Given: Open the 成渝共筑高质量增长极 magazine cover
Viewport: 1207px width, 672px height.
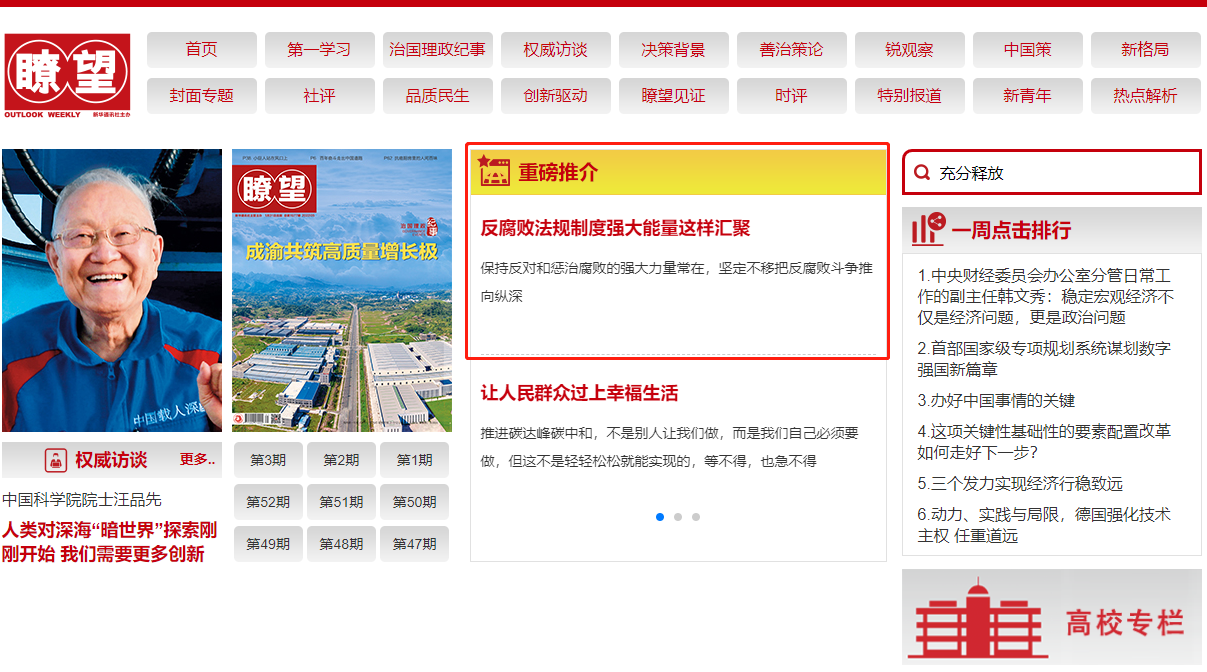Looking at the screenshot, I should click(x=342, y=290).
